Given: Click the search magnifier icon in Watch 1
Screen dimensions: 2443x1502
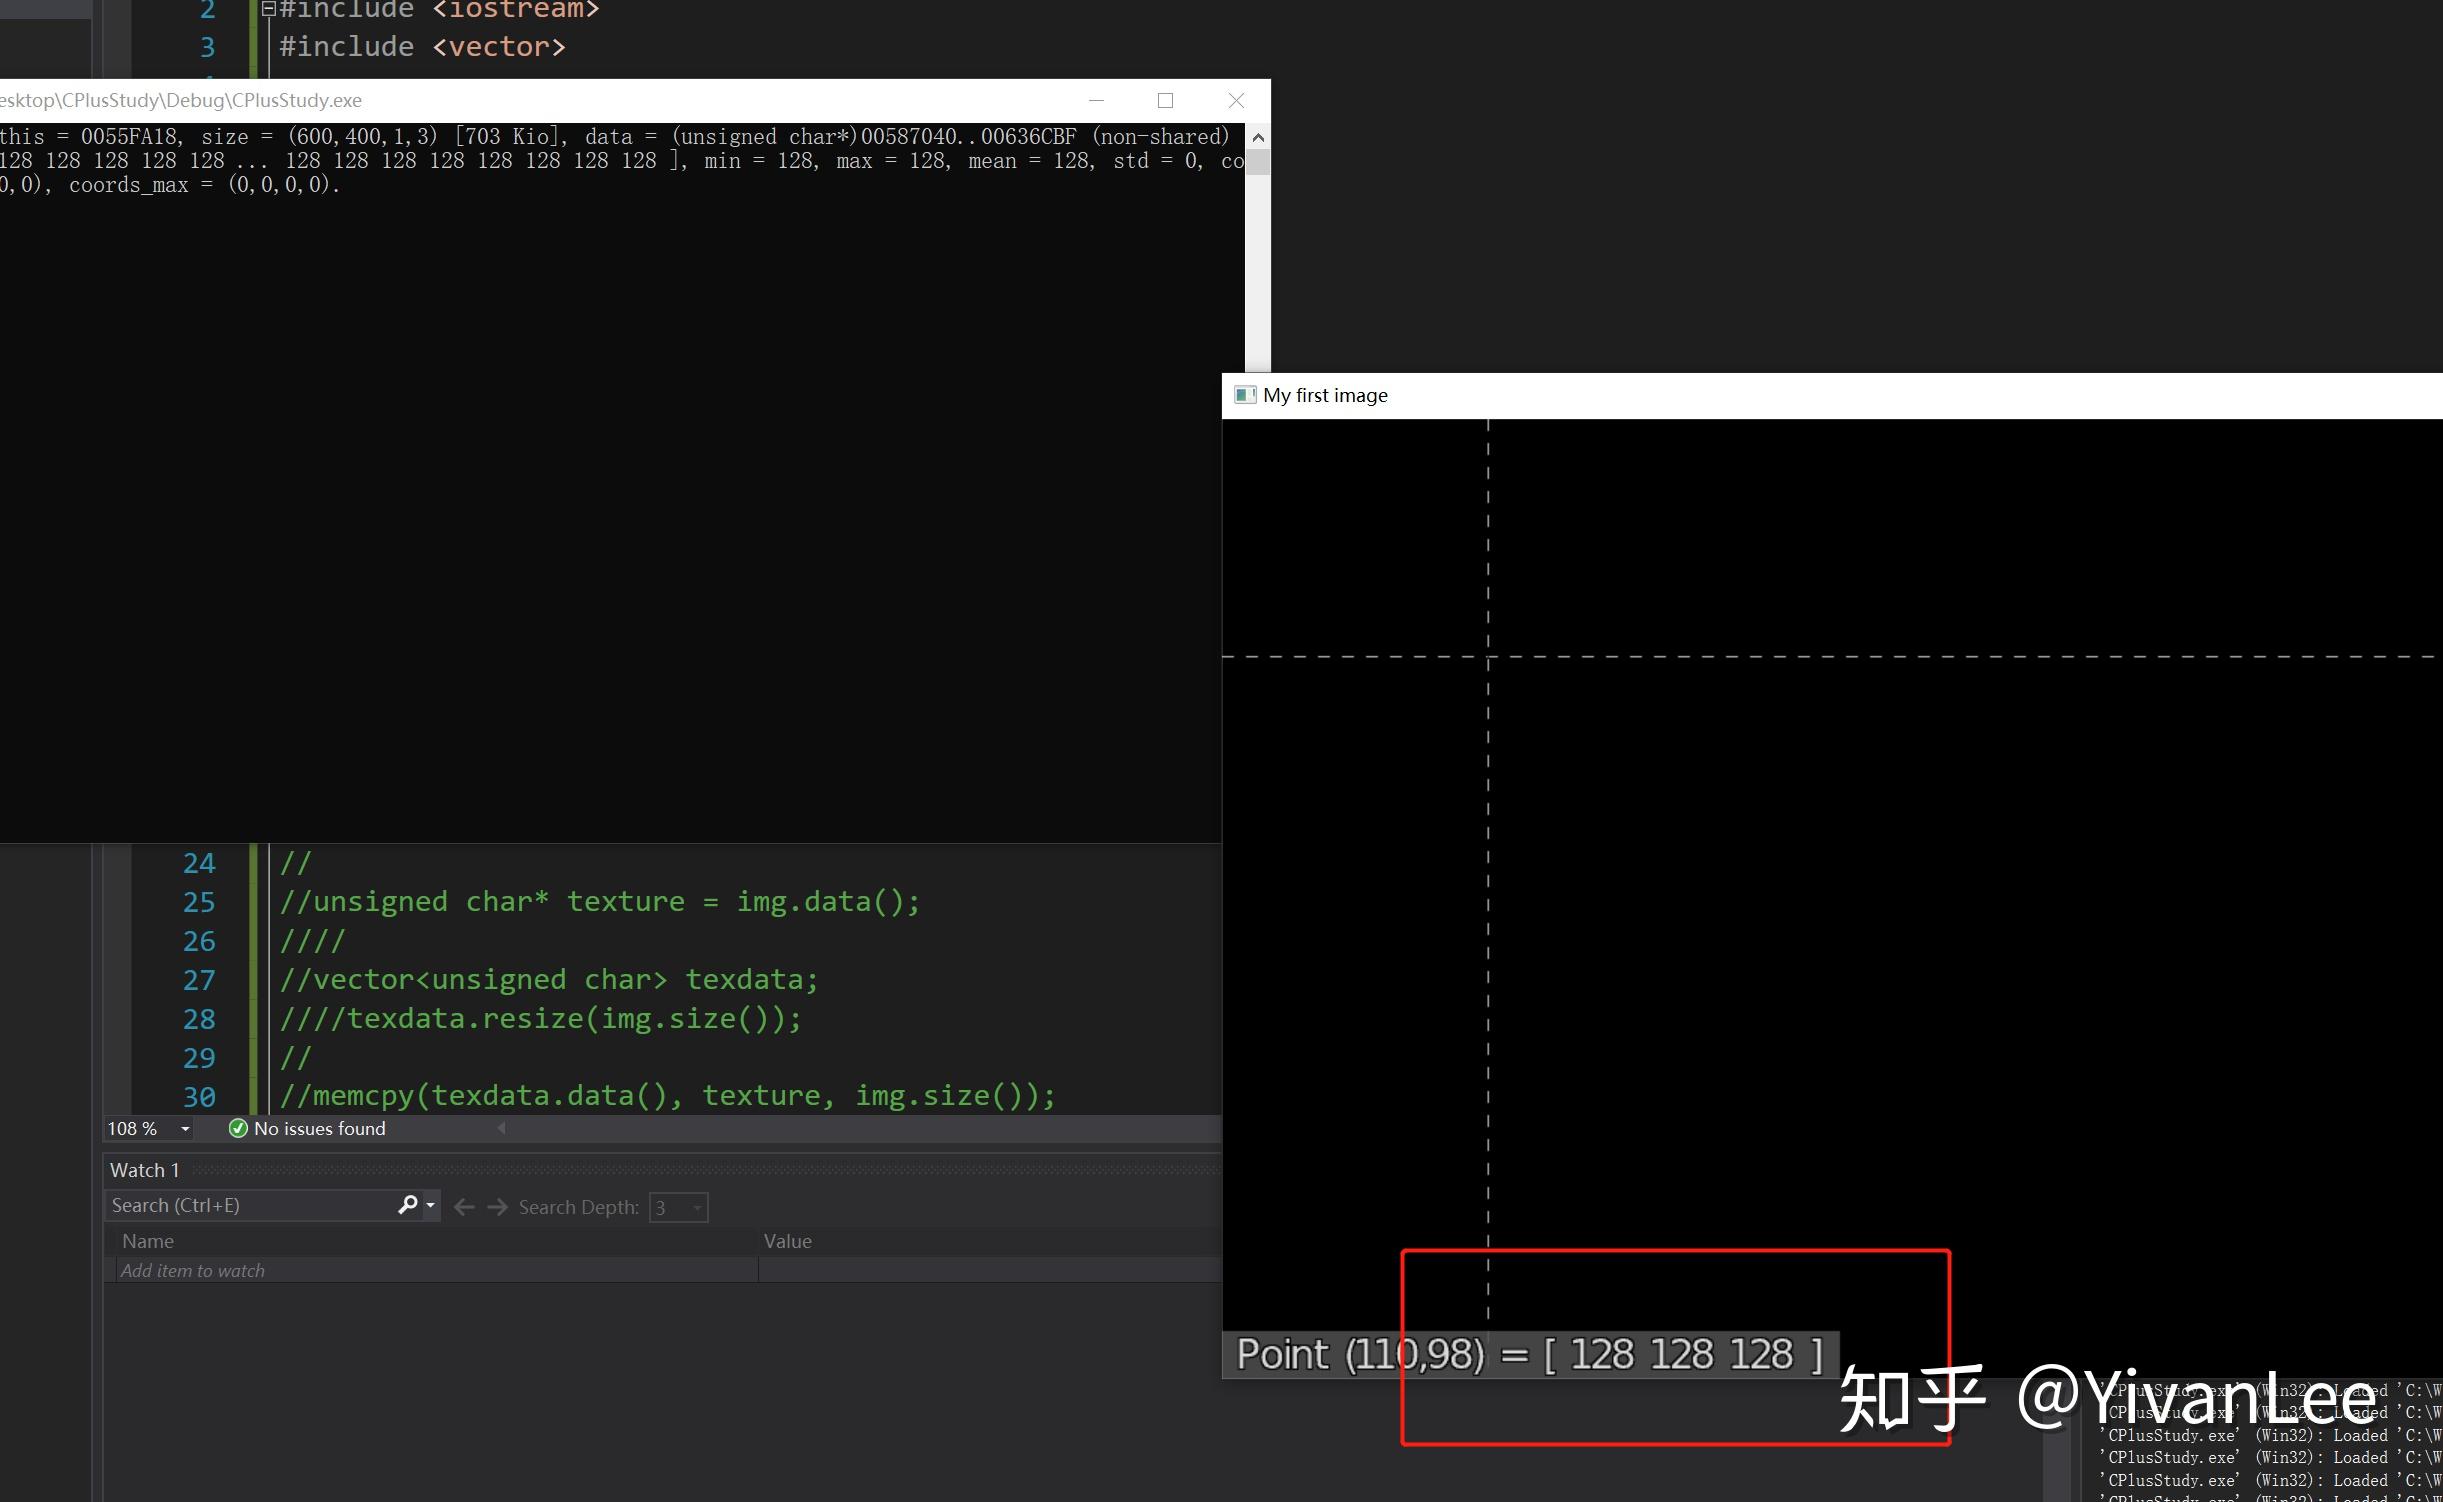Looking at the screenshot, I should point(407,1205).
